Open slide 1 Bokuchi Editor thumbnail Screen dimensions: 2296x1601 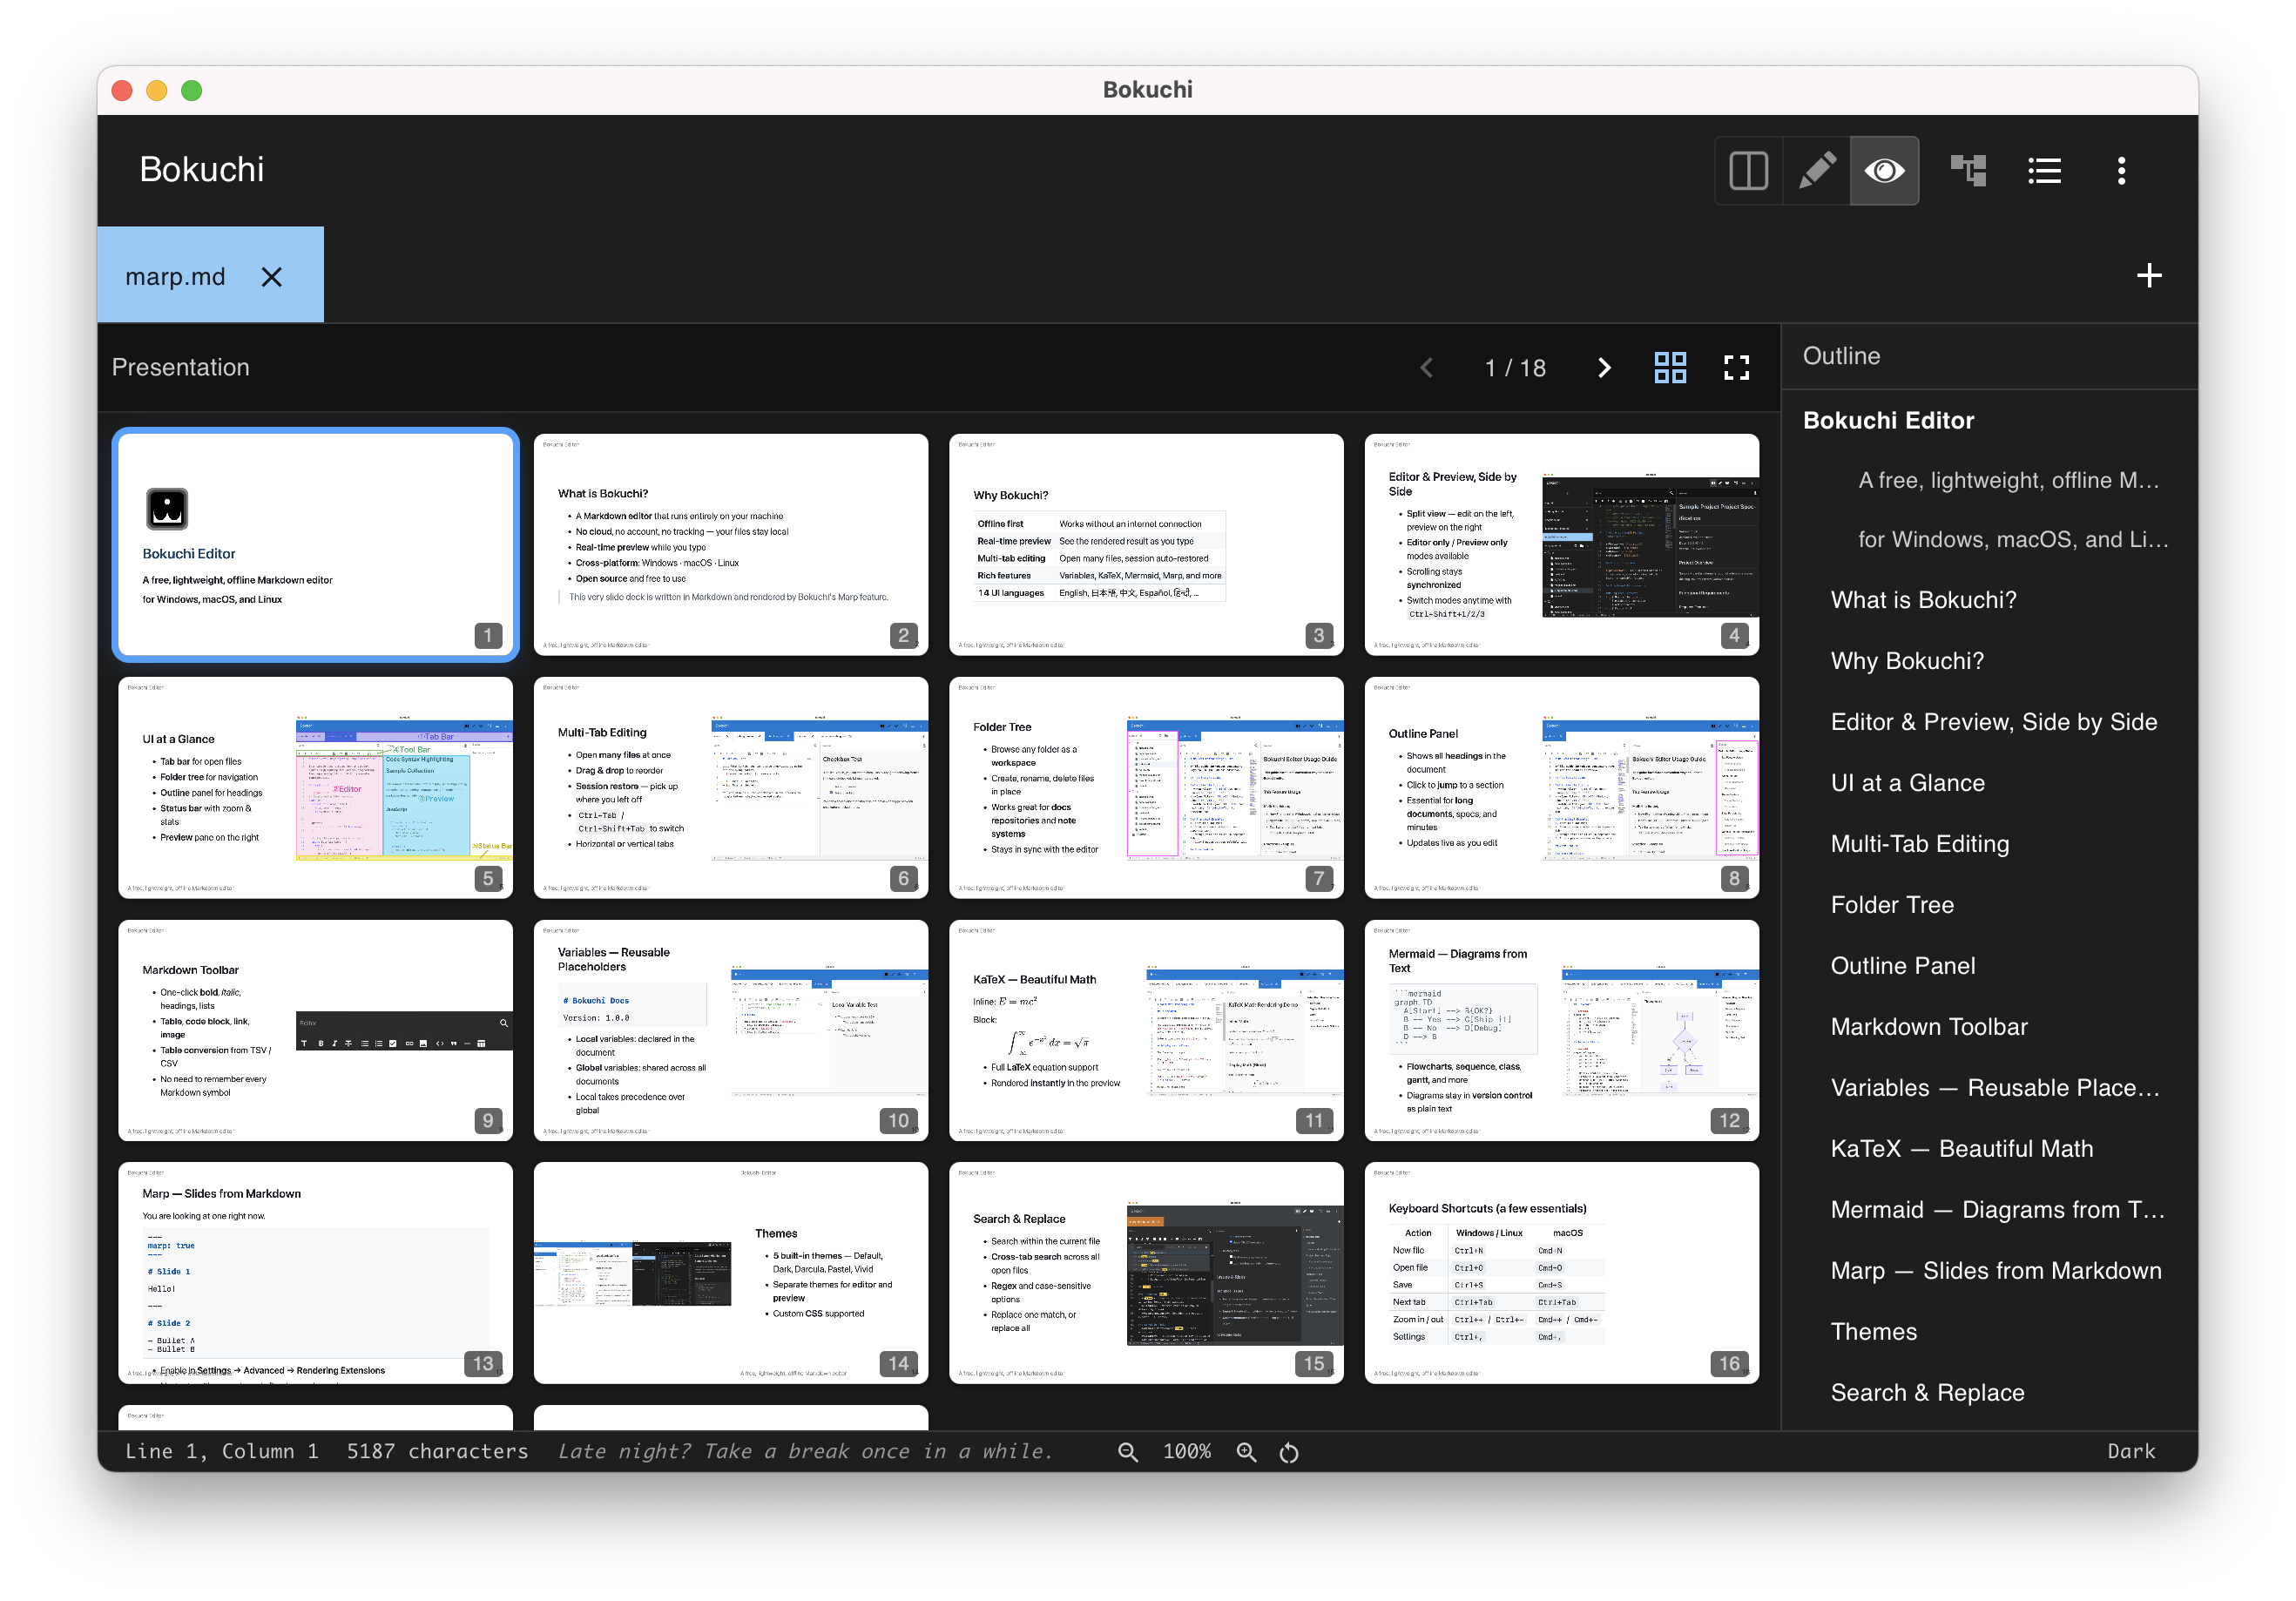[x=315, y=545]
